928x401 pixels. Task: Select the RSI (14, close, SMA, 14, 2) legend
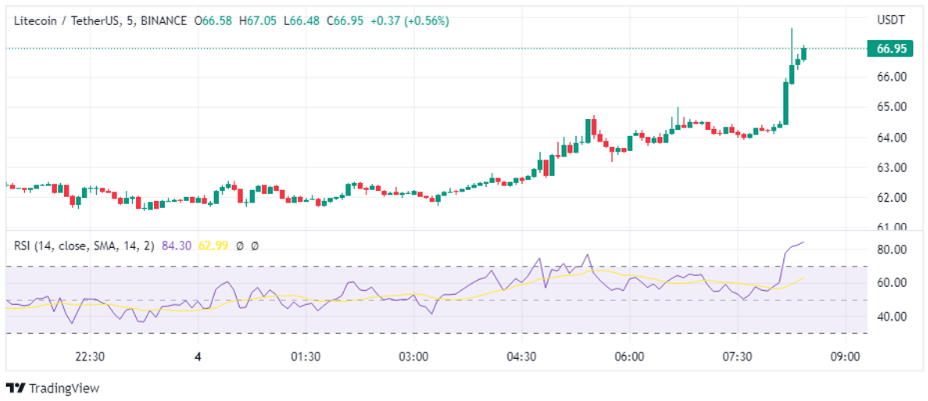pos(85,245)
